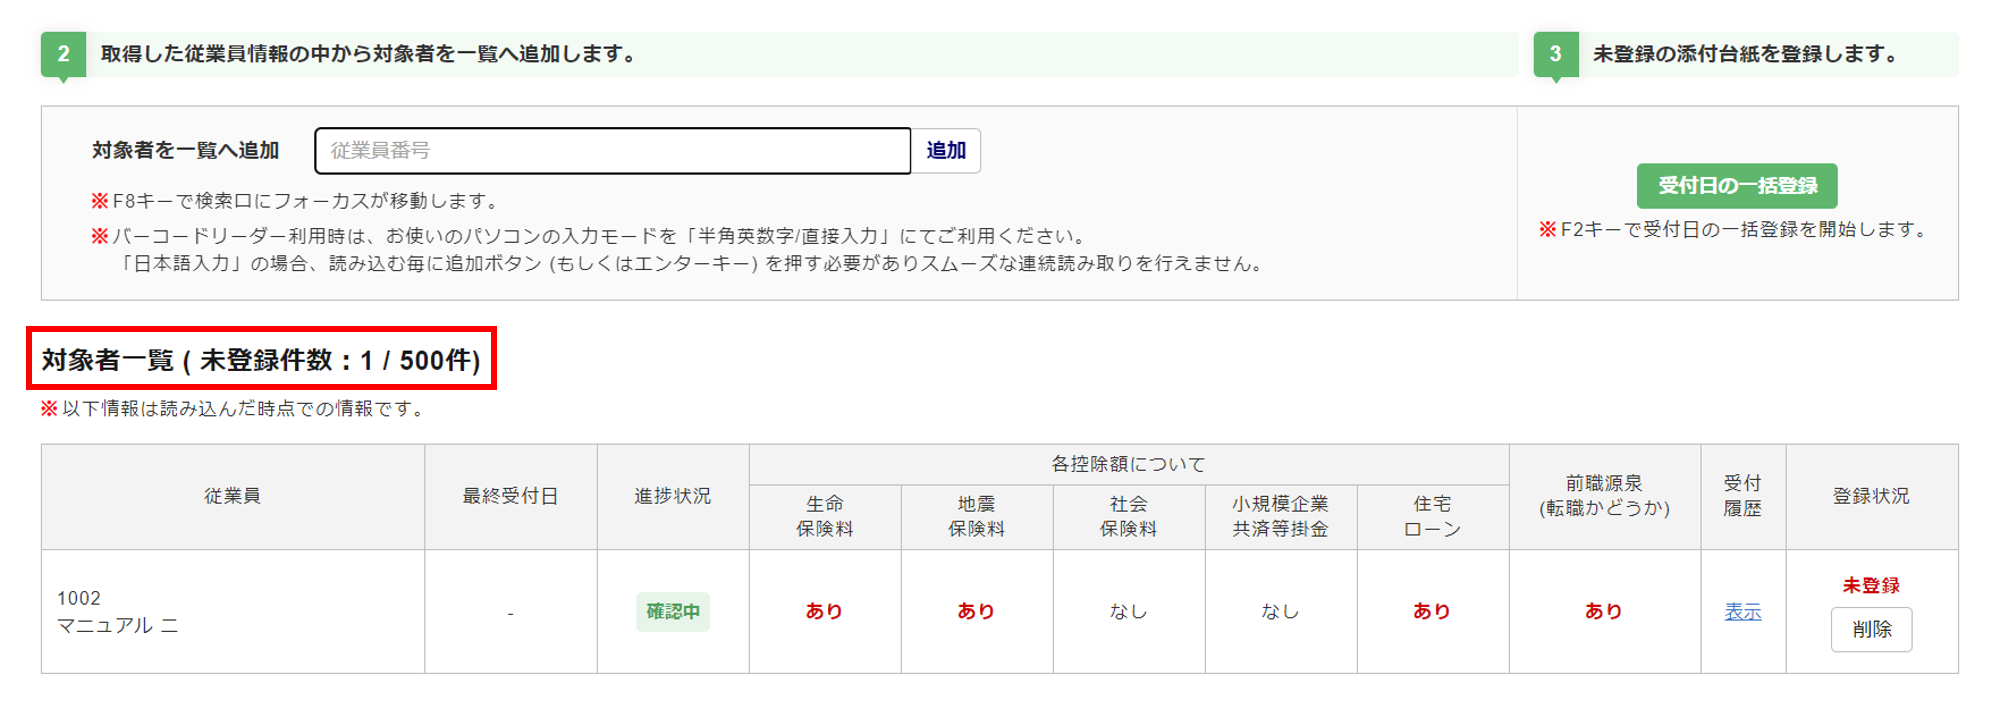2000x717 pixels.
Task: Click なし value under 小規模企業共済等掛金
Action: [x=1281, y=612]
